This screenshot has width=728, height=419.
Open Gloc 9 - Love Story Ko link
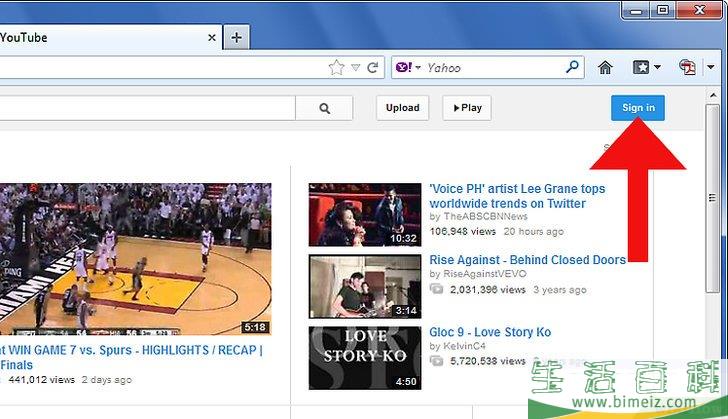[x=490, y=332]
